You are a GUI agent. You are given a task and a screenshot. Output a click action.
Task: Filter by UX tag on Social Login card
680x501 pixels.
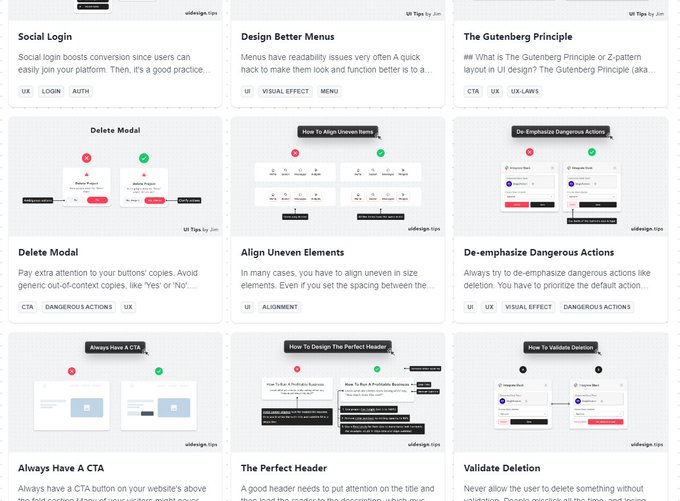26,91
